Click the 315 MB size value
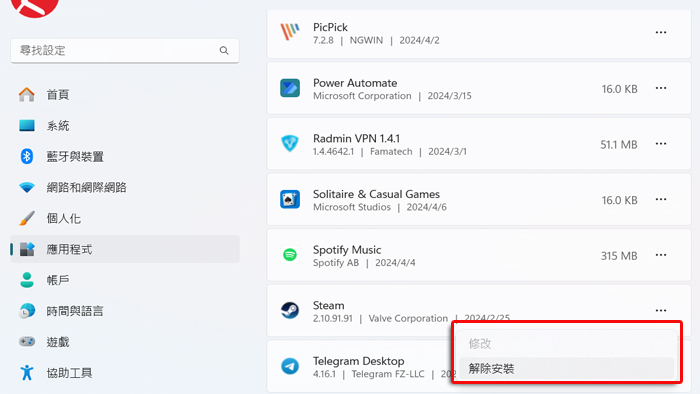The height and width of the screenshot is (394, 700). pos(619,256)
